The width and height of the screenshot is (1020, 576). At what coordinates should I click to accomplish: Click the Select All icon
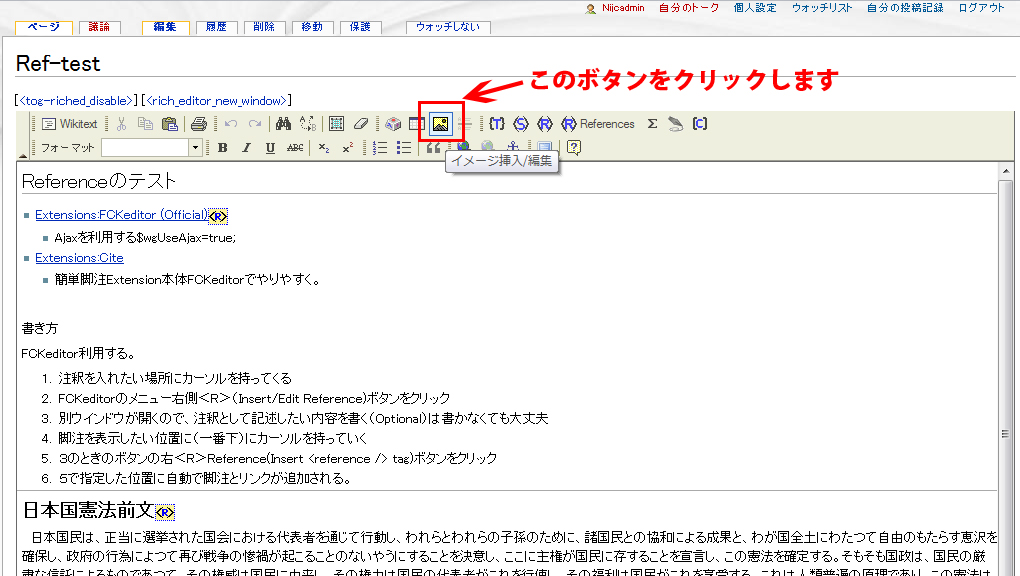click(x=336, y=124)
